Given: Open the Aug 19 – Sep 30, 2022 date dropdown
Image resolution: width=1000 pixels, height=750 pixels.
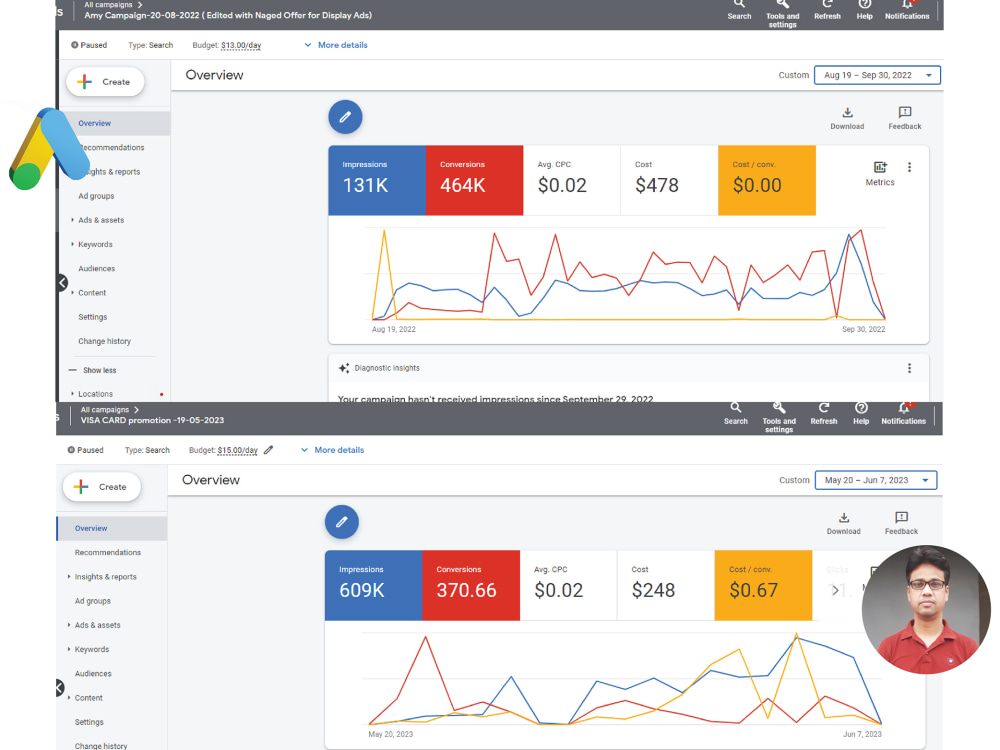Looking at the screenshot, I should point(877,75).
